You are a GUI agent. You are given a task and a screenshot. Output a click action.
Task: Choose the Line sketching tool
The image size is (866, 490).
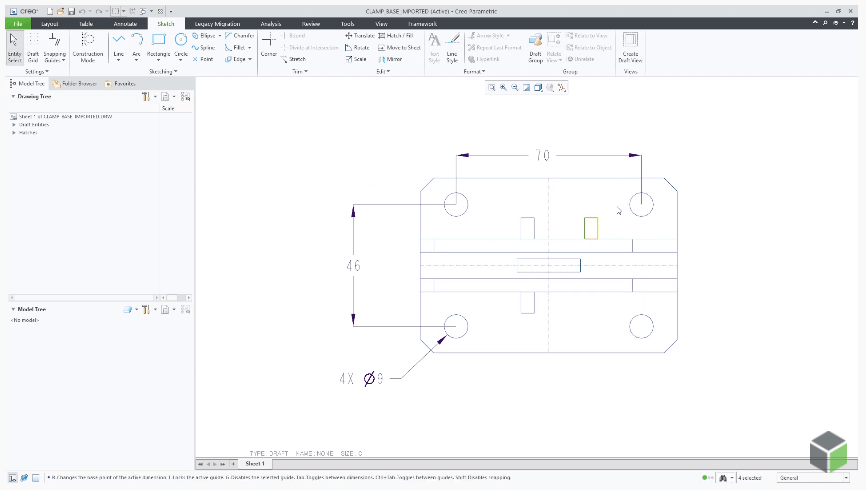pyautogui.click(x=119, y=44)
